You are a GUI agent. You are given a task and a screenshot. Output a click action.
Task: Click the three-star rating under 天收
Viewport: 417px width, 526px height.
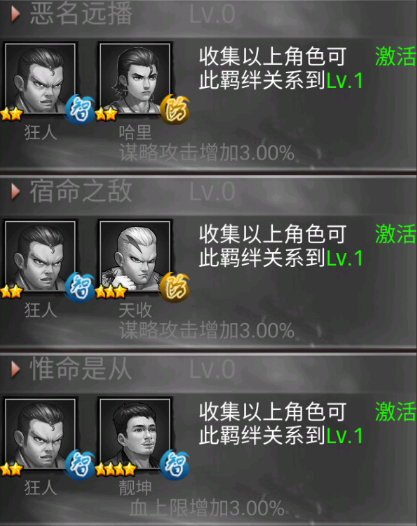[111, 292]
